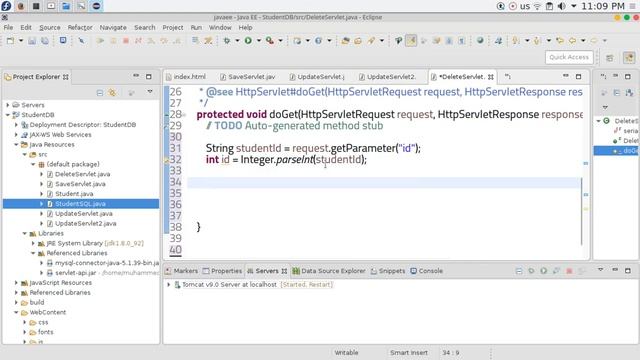Open the Snippets tab
Image resolution: width=640 pixels, height=360 pixels.
(388, 271)
